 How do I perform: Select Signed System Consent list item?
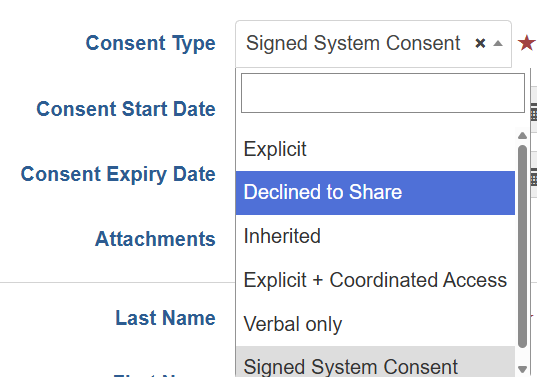click(x=375, y=362)
